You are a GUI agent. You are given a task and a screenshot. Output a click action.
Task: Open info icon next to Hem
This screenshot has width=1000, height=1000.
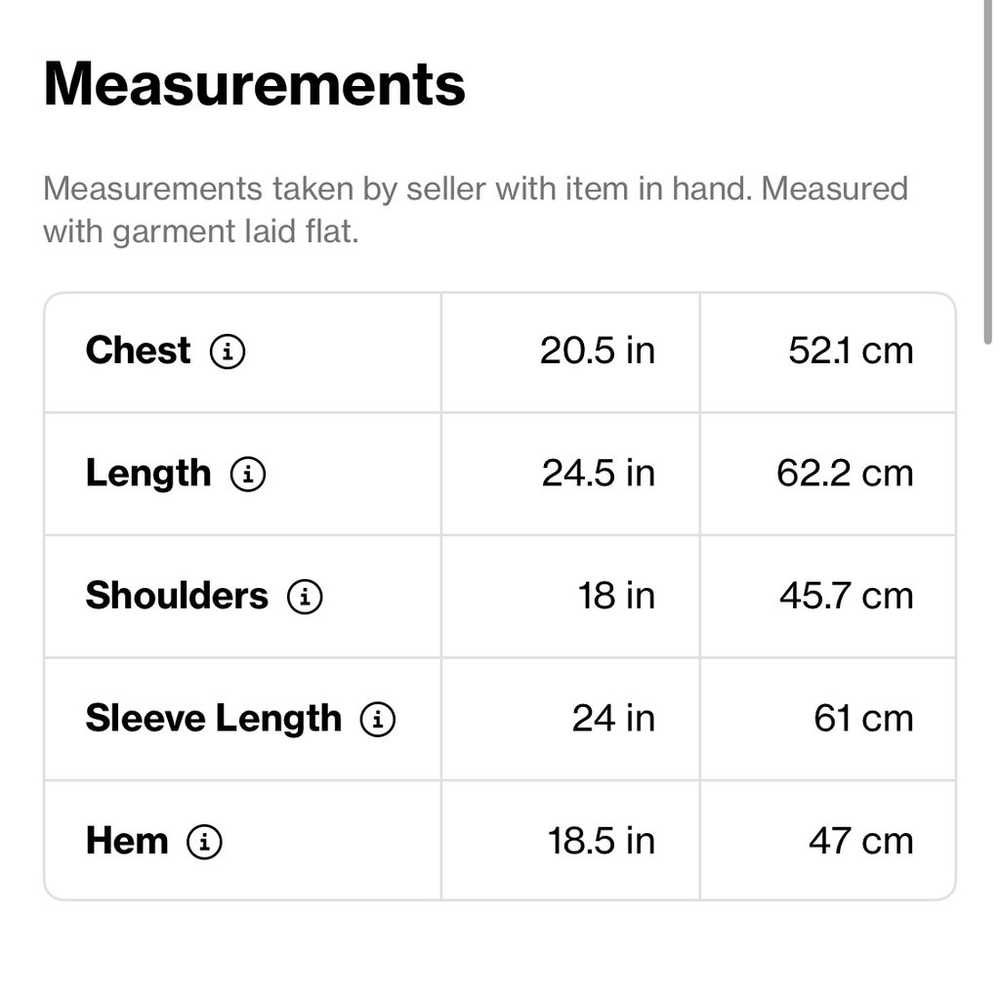click(x=204, y=841)
